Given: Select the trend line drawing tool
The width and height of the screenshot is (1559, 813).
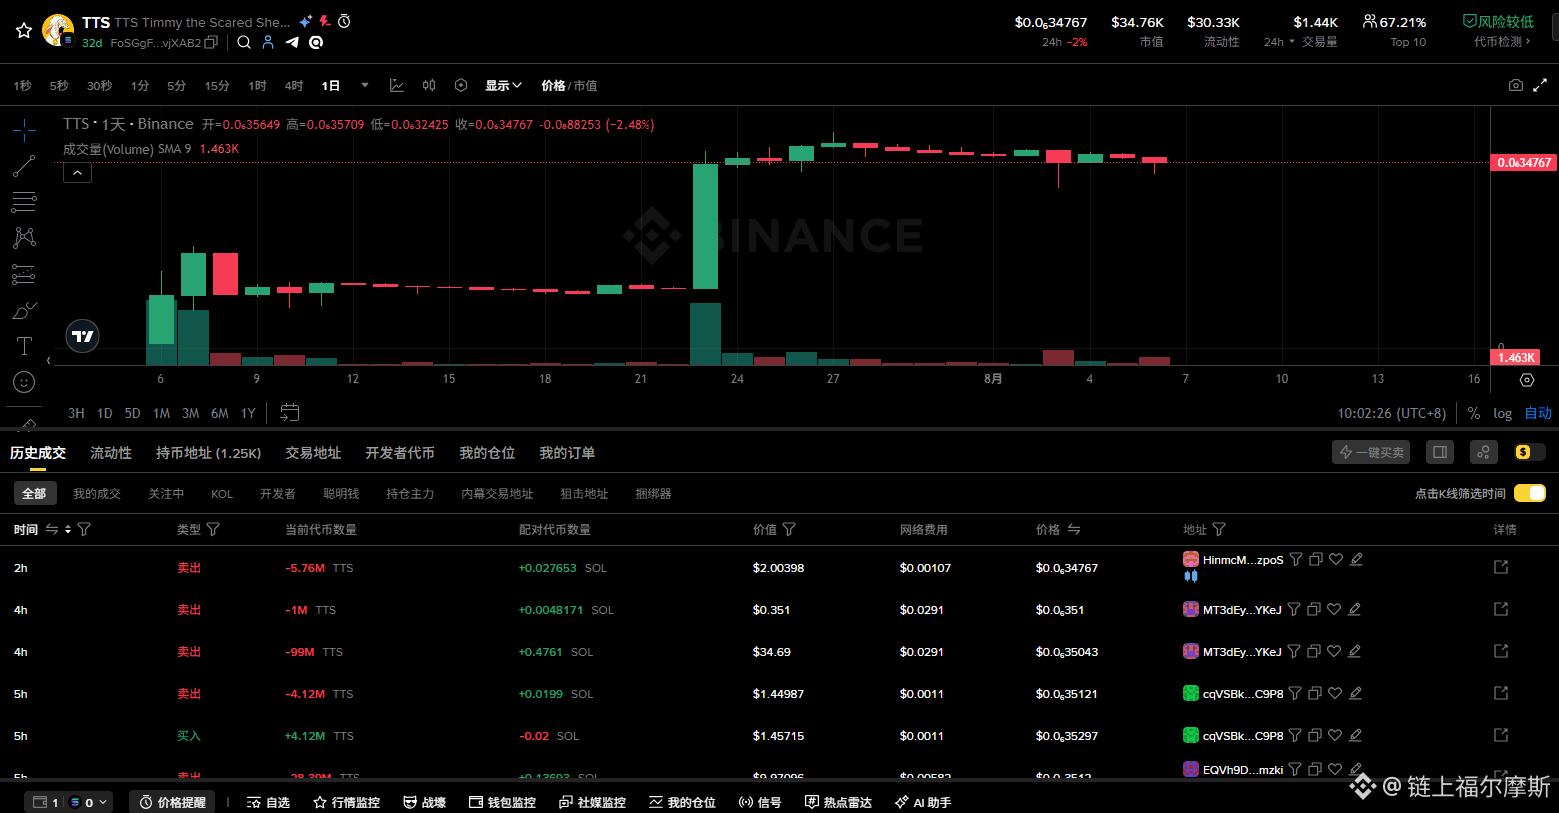Looking at the screenshot, I should point(24,167).
